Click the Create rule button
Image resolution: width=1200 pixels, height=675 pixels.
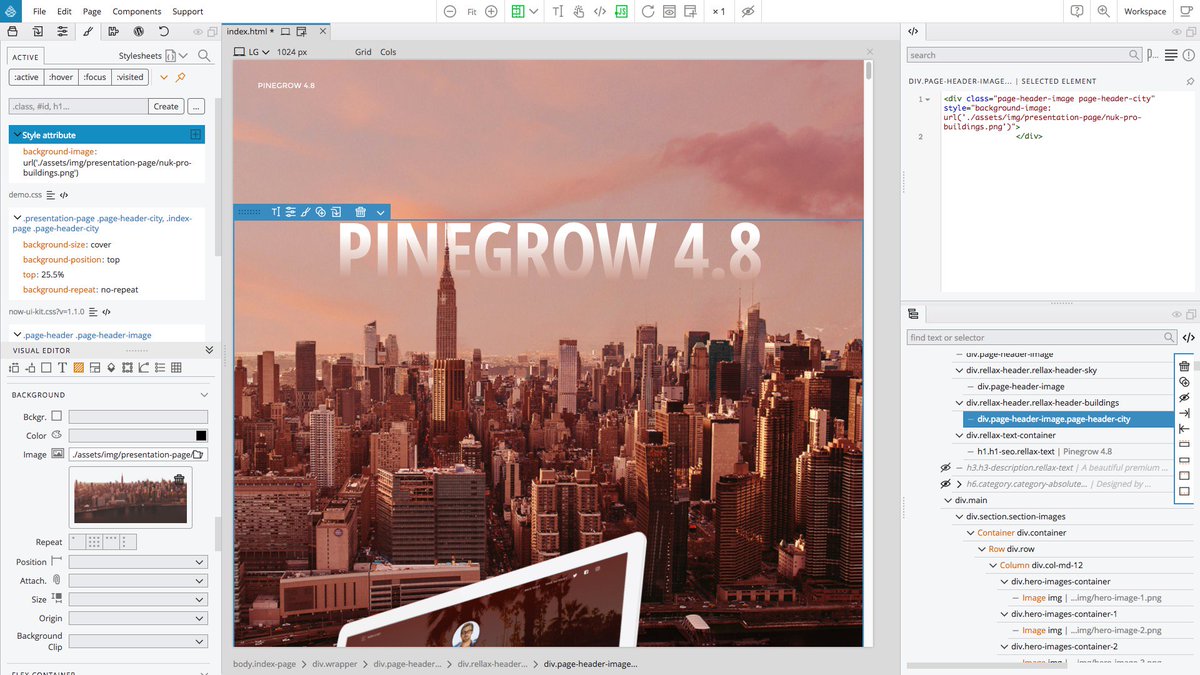(x=166, y=106)
